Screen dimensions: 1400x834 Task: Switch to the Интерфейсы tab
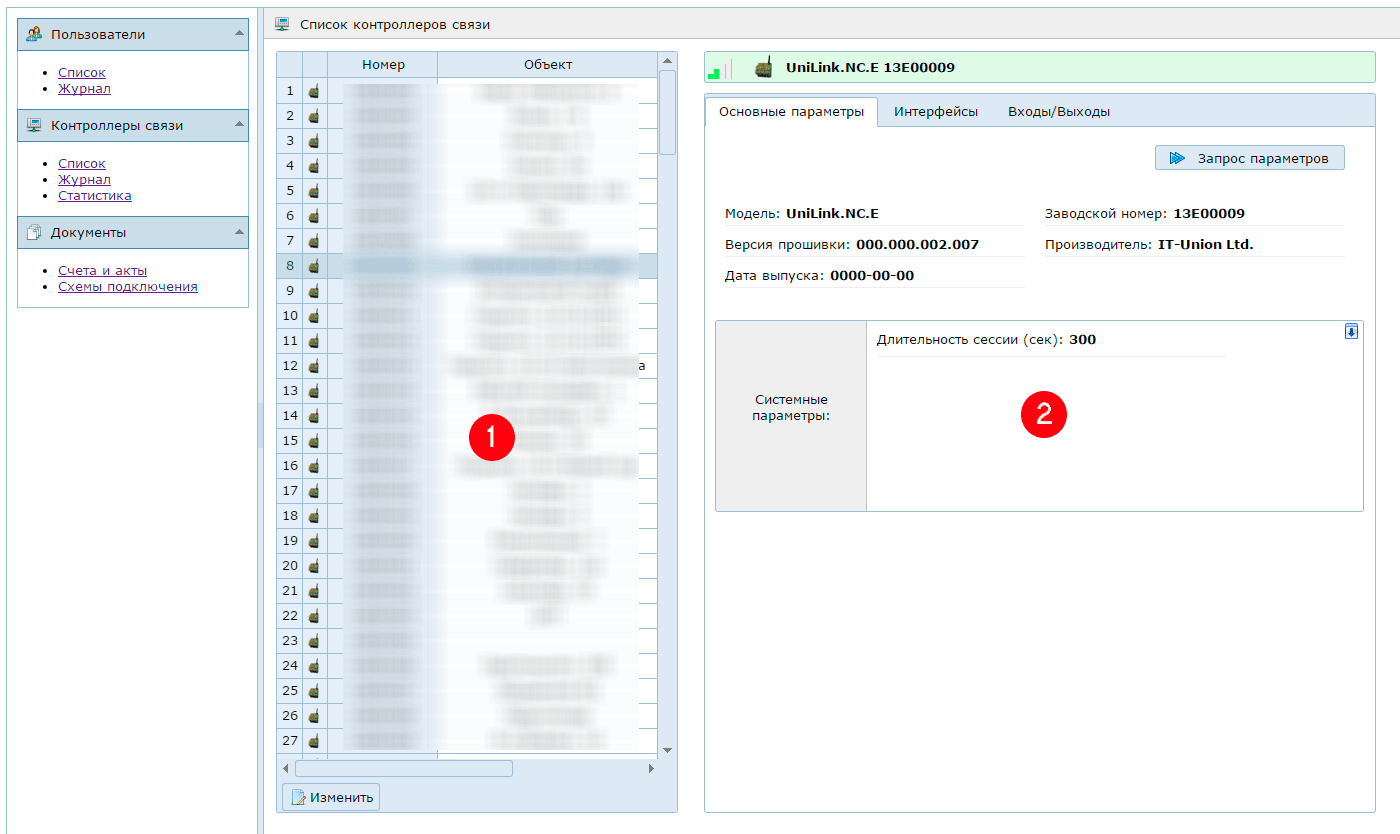tap(935, 112)
